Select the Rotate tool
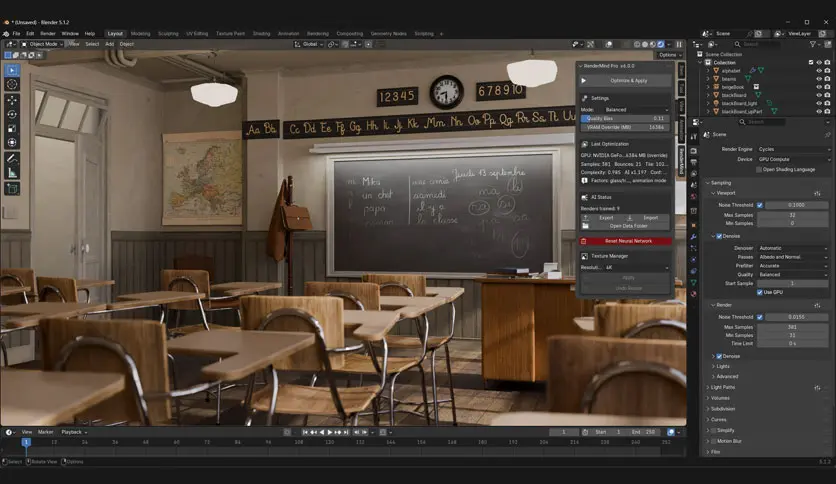836x484 pixels. point(12,114)
